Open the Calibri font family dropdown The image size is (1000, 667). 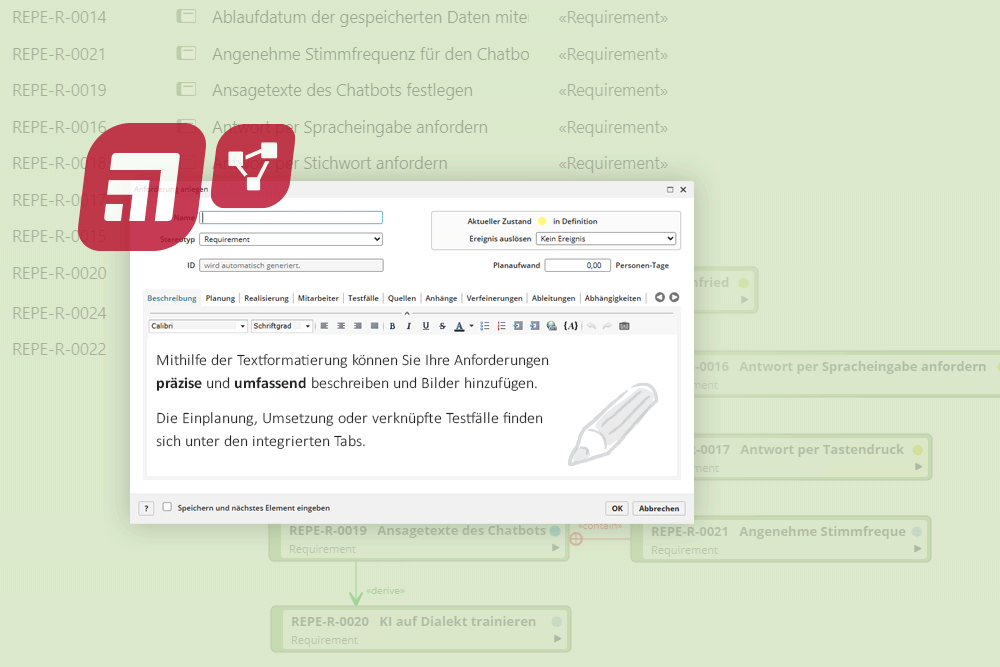coord(198,326)
